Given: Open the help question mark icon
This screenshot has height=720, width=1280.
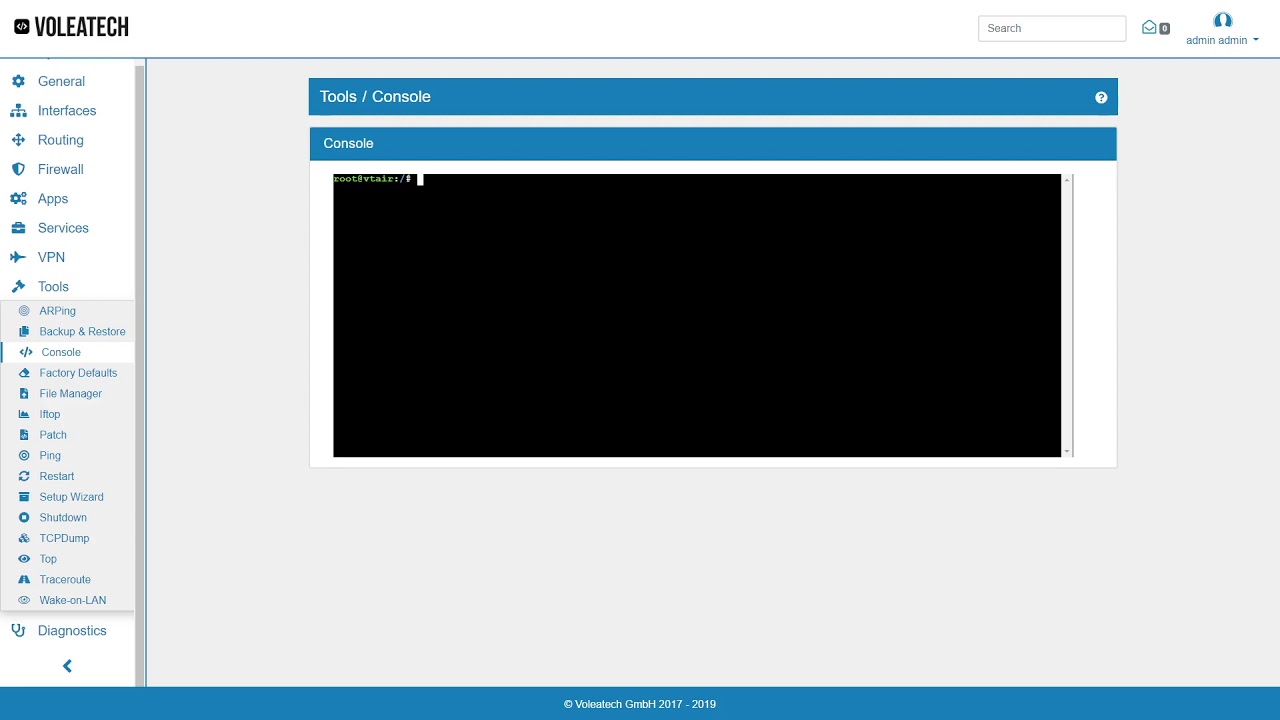Looking at the screenshot, I should 1101,97.
